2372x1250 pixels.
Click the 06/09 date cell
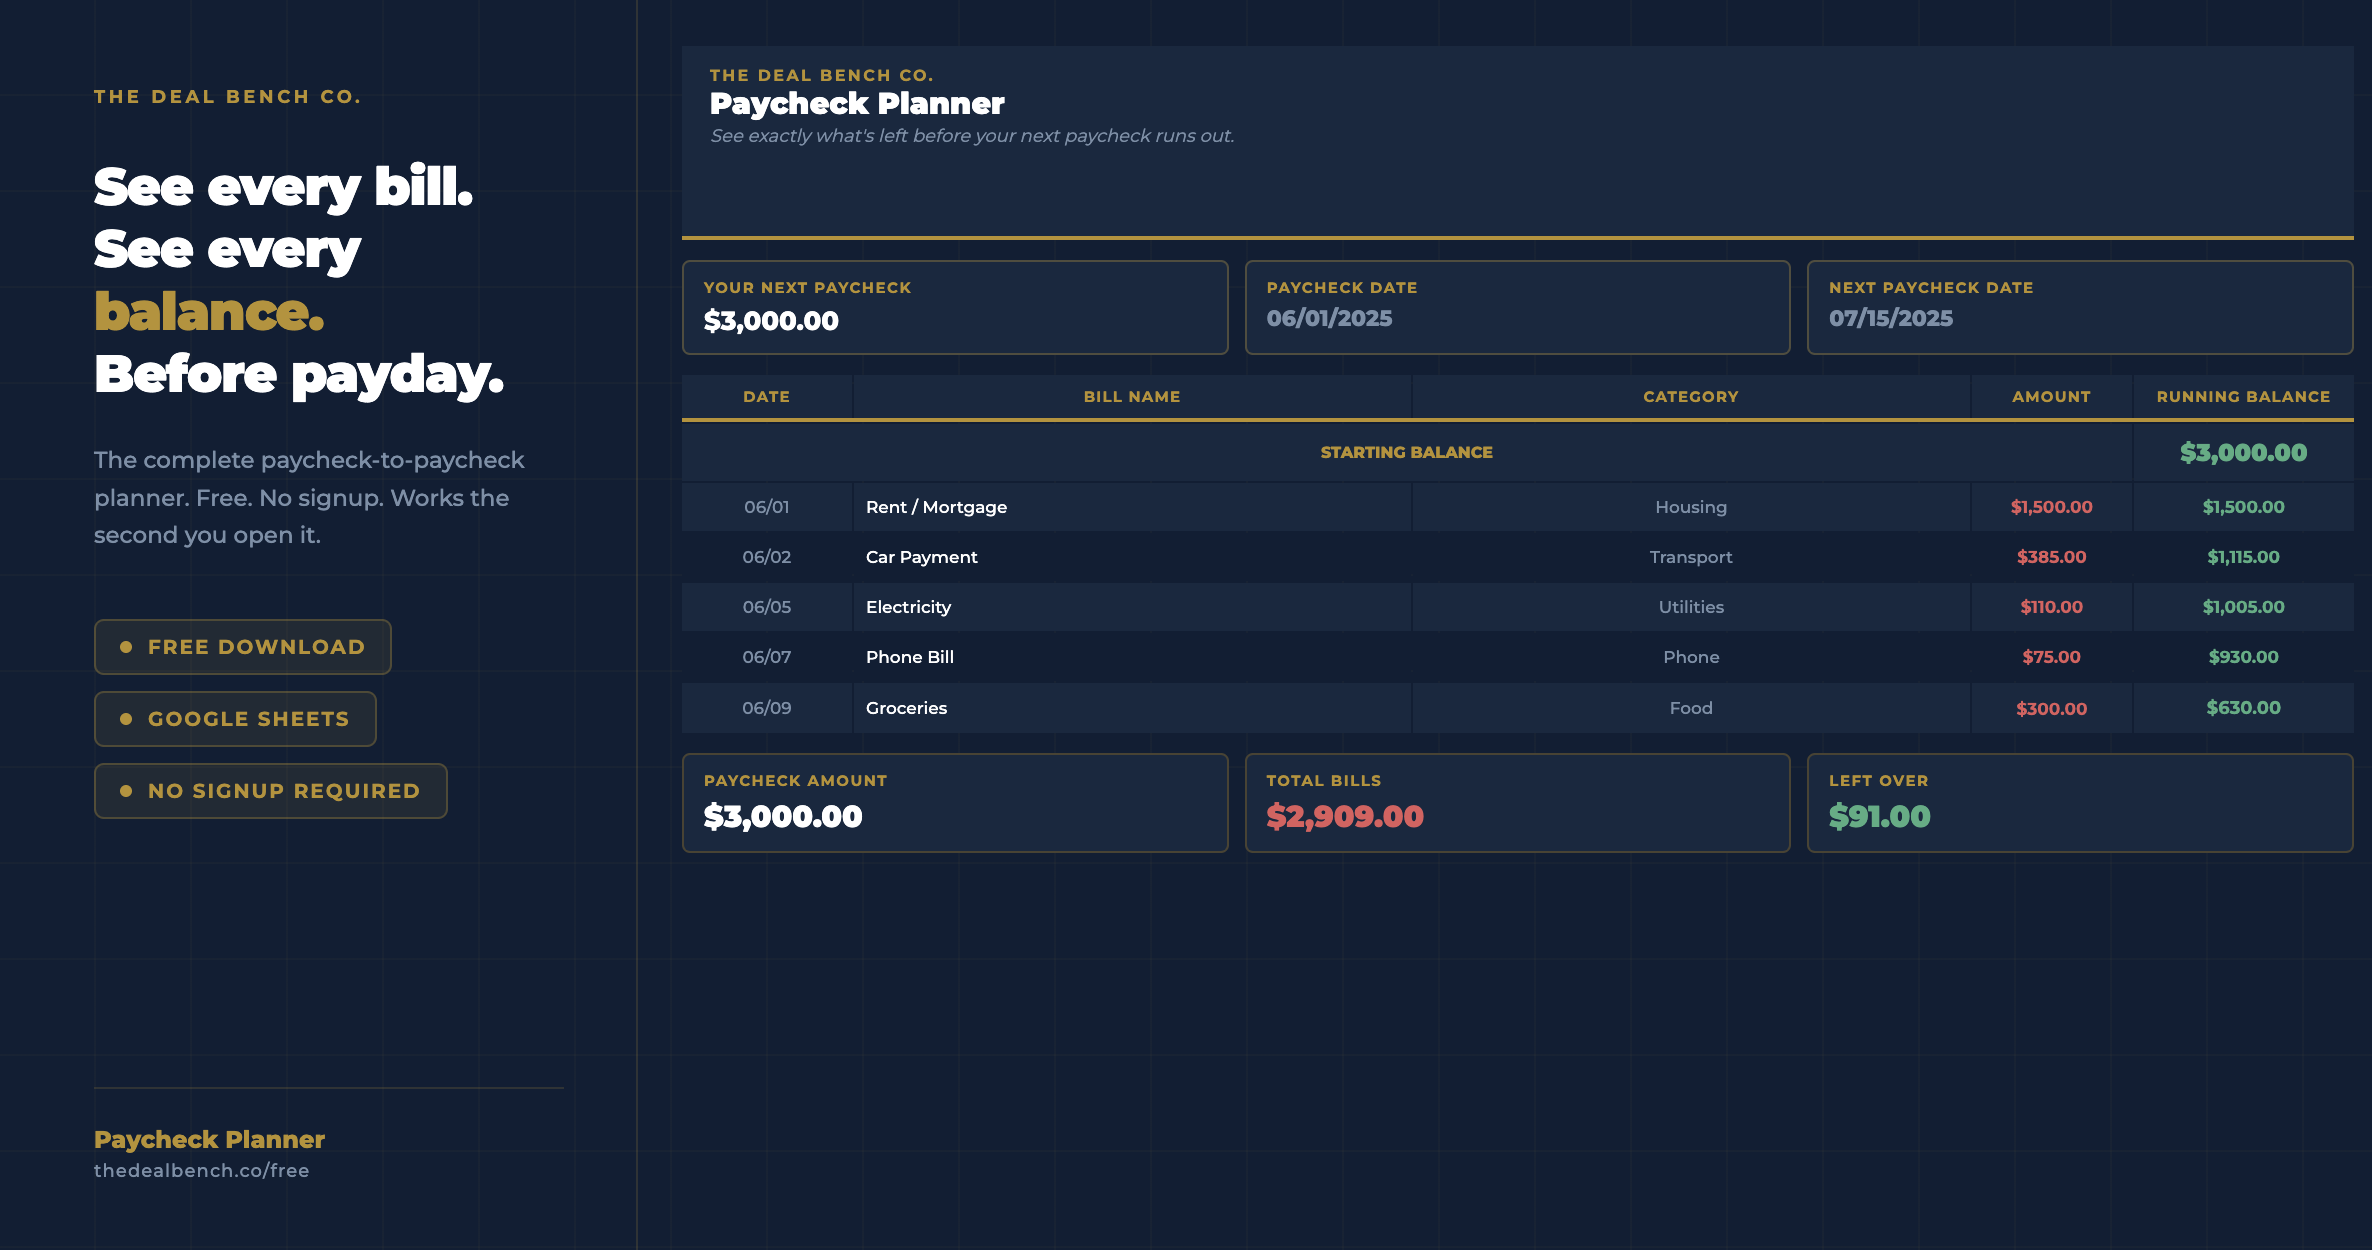tap(766, 708)
